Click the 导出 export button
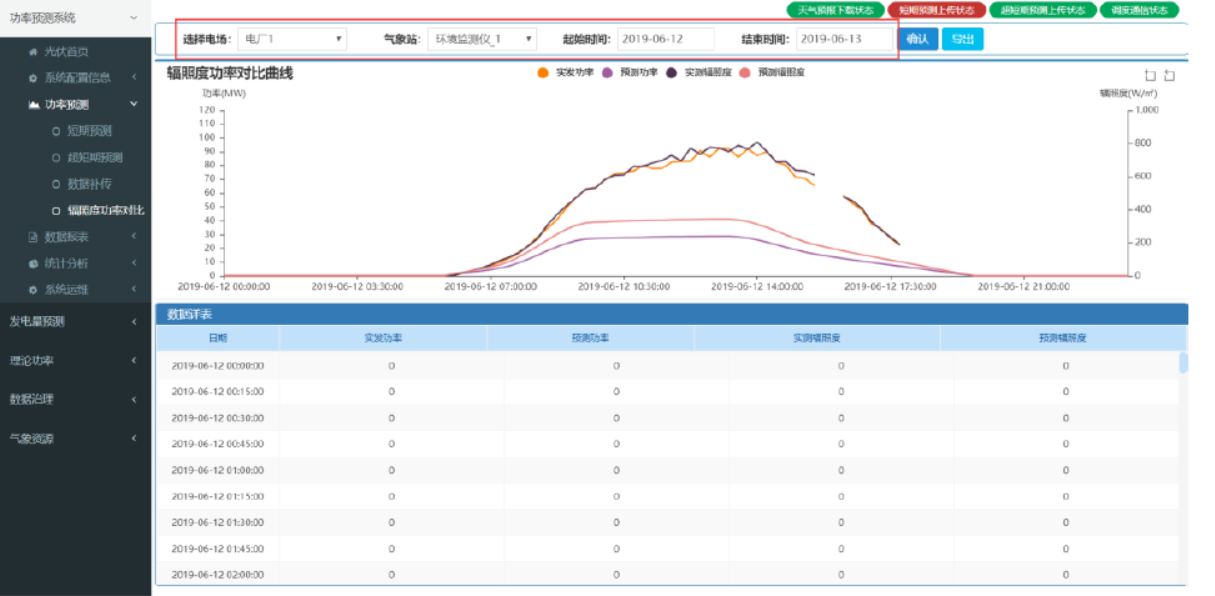 pyautogui.click(x=962, y=39)
